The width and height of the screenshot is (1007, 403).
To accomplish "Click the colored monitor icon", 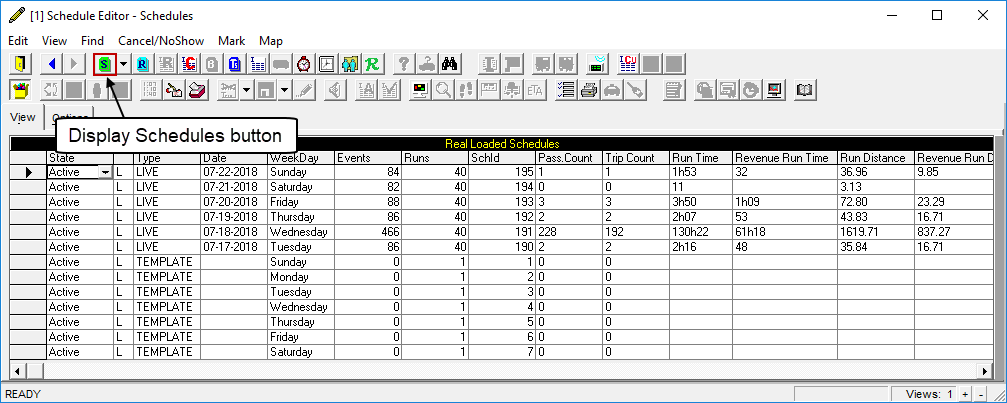I will (420, 90).
